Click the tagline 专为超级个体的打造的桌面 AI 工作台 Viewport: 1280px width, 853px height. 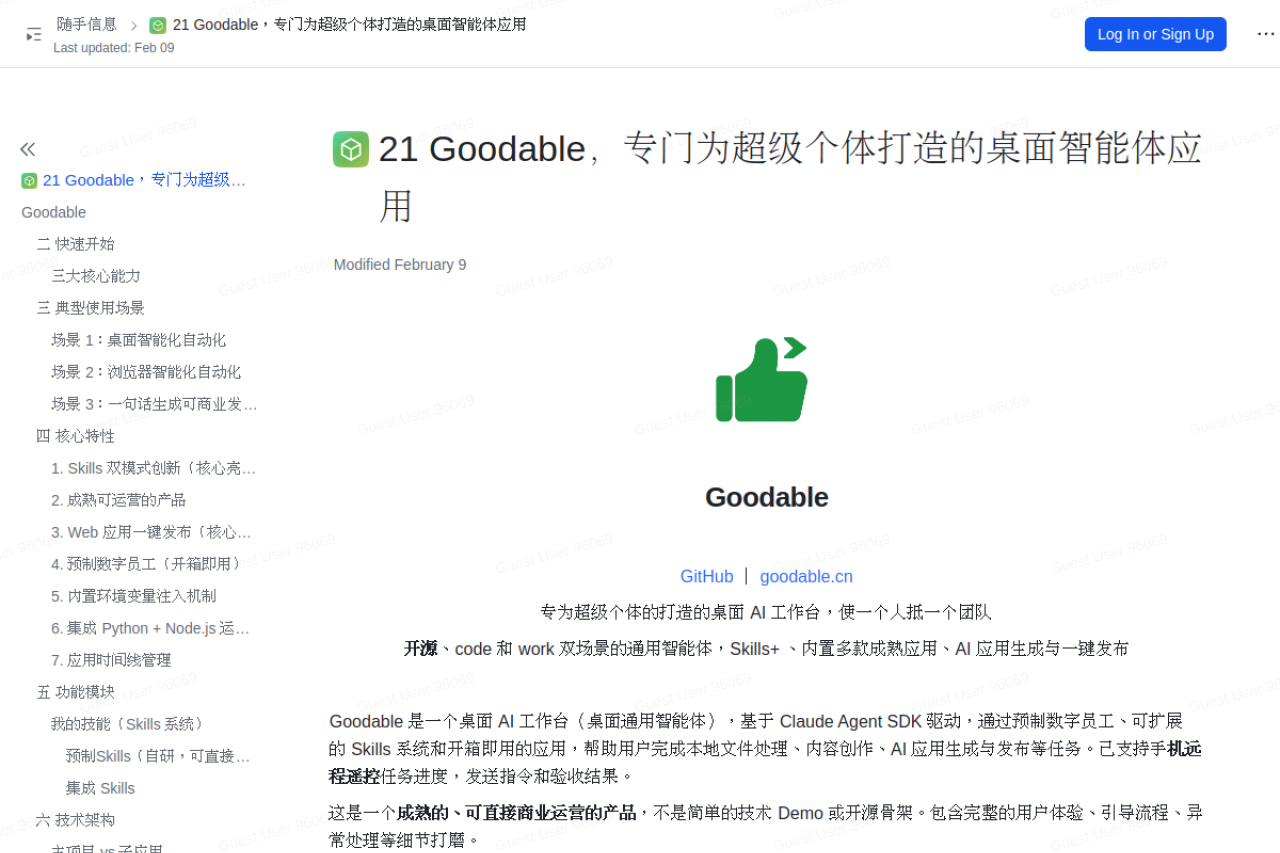[766, 612]
